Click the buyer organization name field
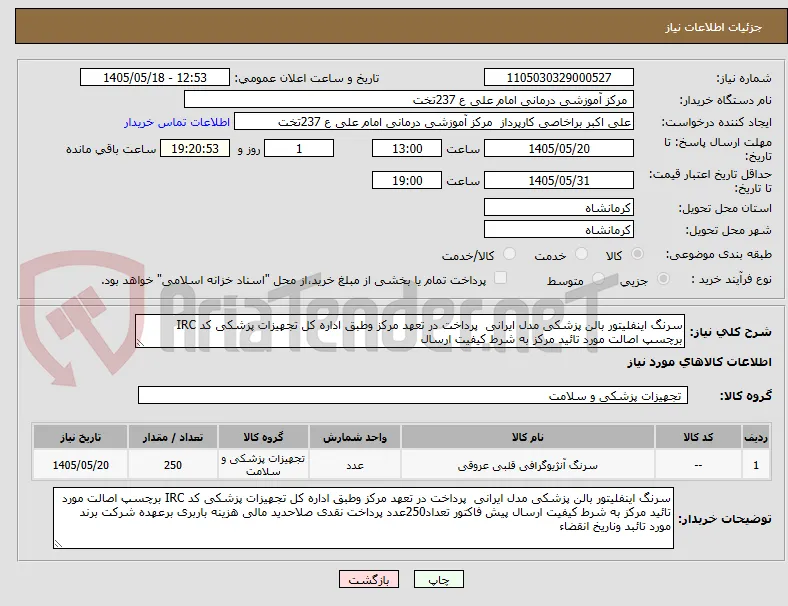 click(409, 99)
